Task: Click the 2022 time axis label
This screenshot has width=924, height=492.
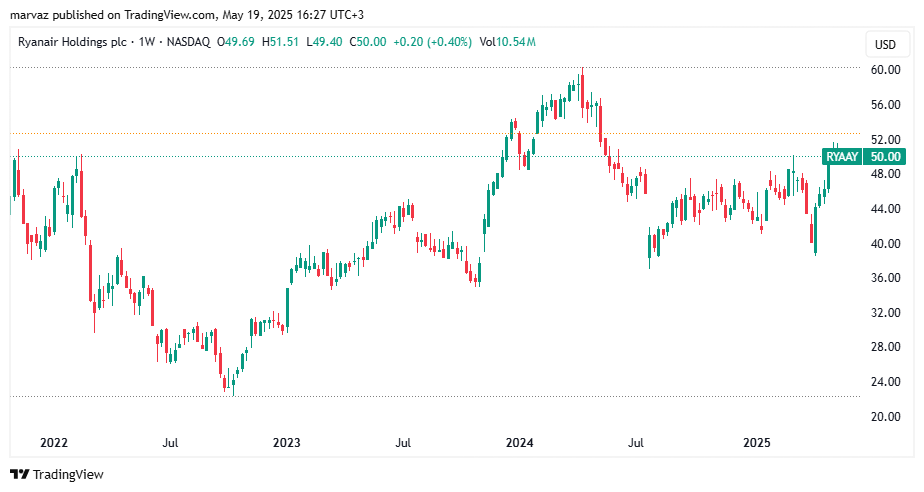Action: click(x=54, y=443)
